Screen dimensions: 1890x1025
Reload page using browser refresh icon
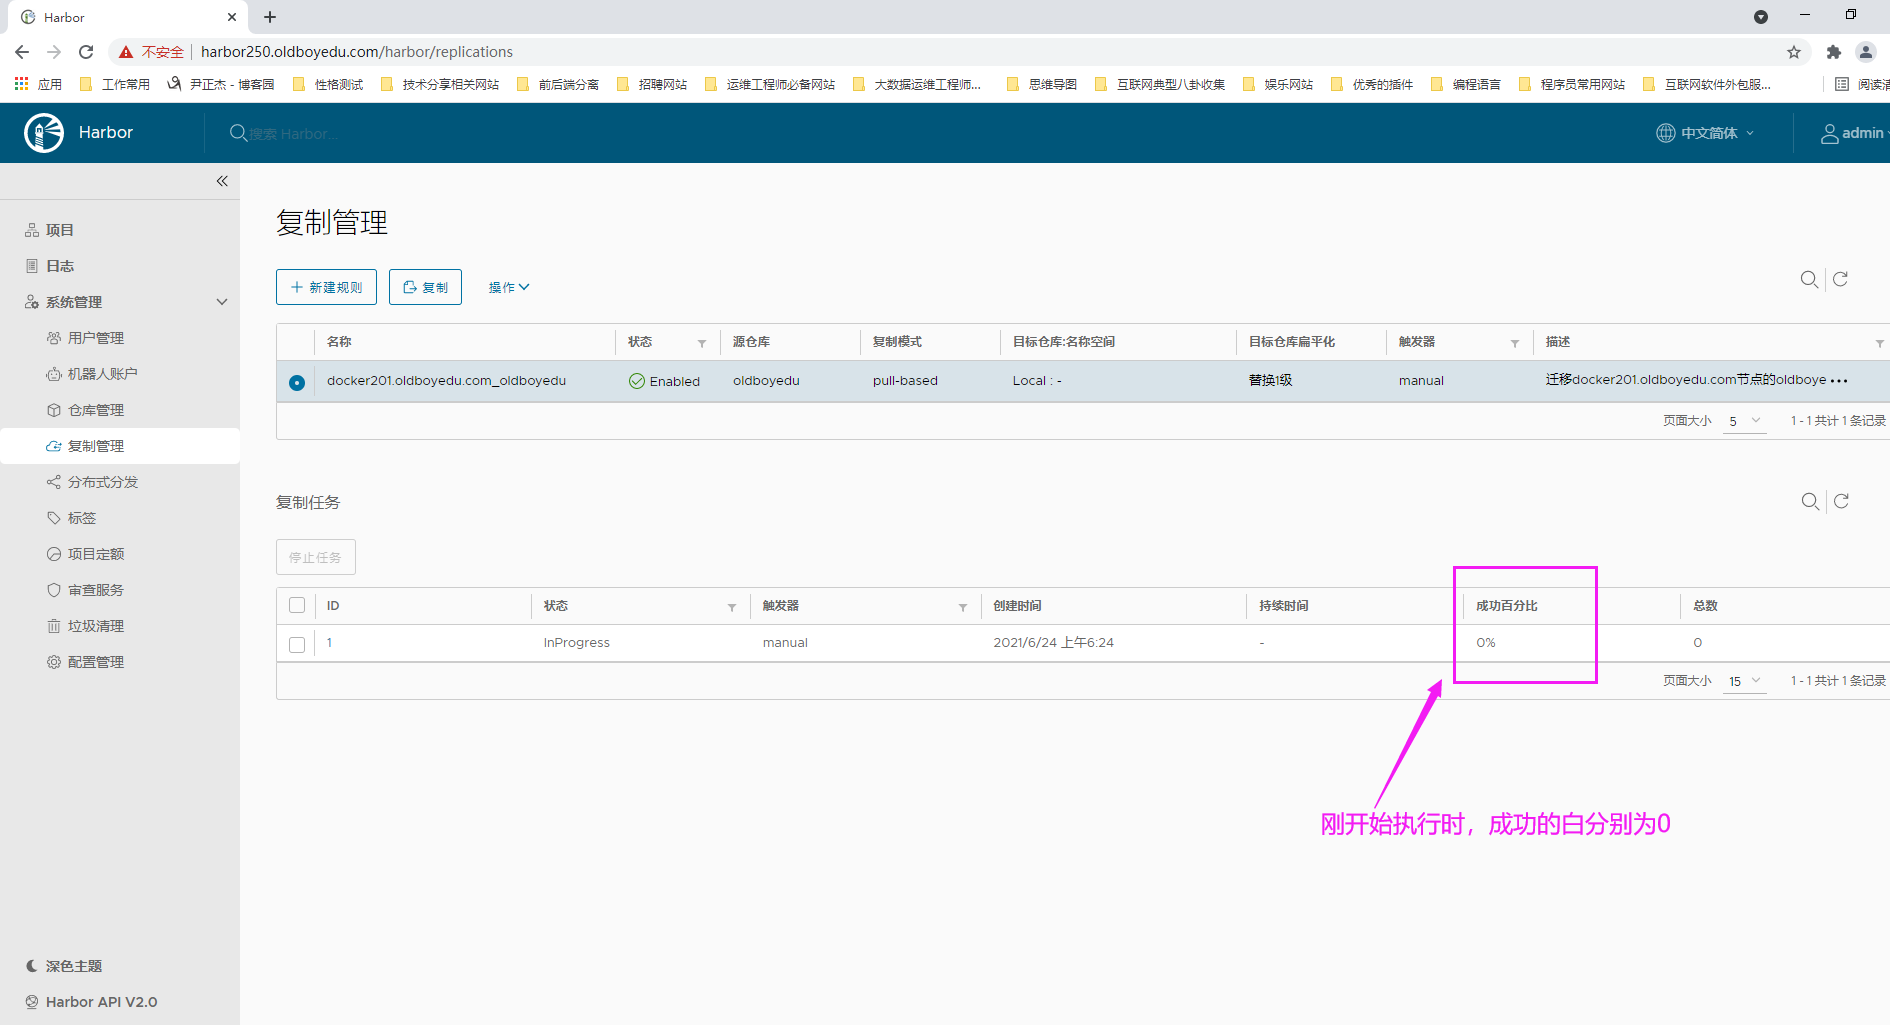click(x=86, y=52)
